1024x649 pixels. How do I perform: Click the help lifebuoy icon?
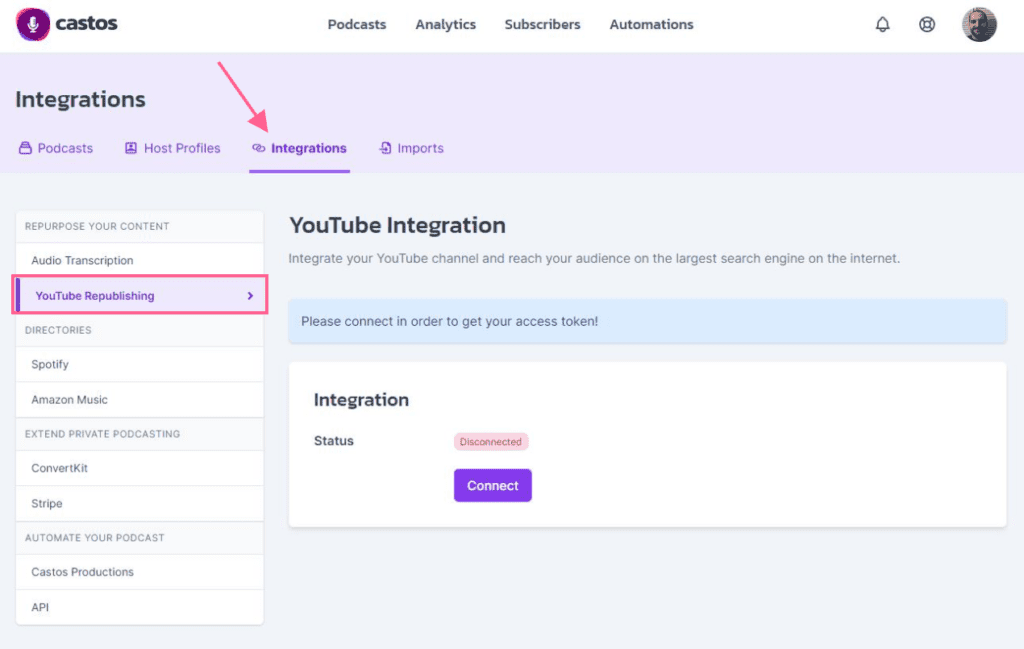(927, 25)
